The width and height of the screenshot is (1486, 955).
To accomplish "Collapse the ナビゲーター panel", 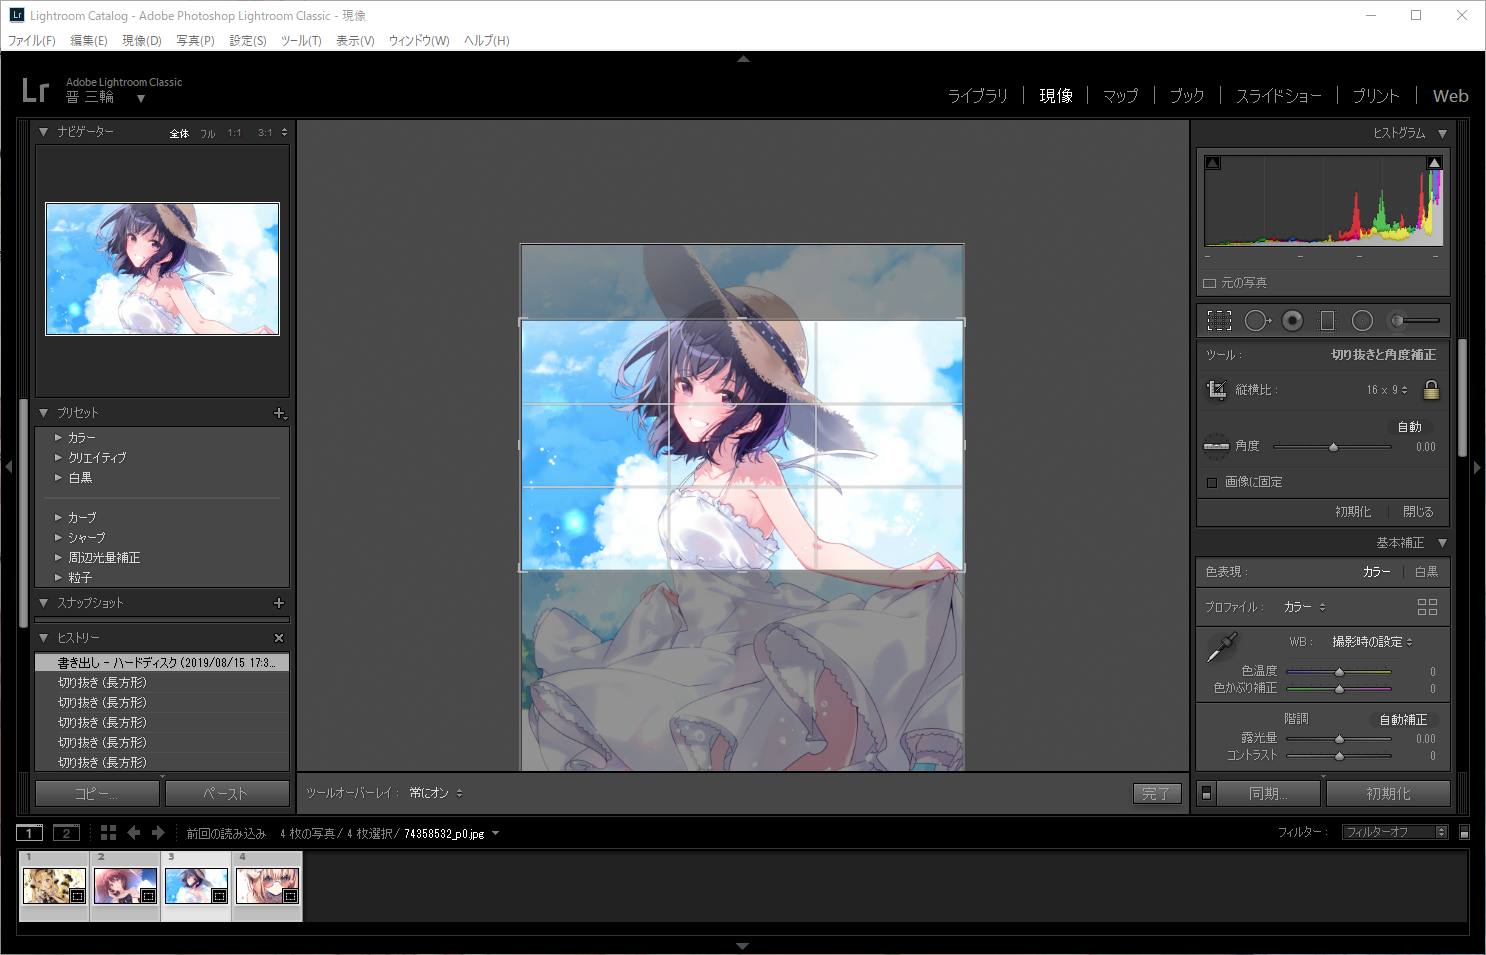I will click(x=43, y=132).
